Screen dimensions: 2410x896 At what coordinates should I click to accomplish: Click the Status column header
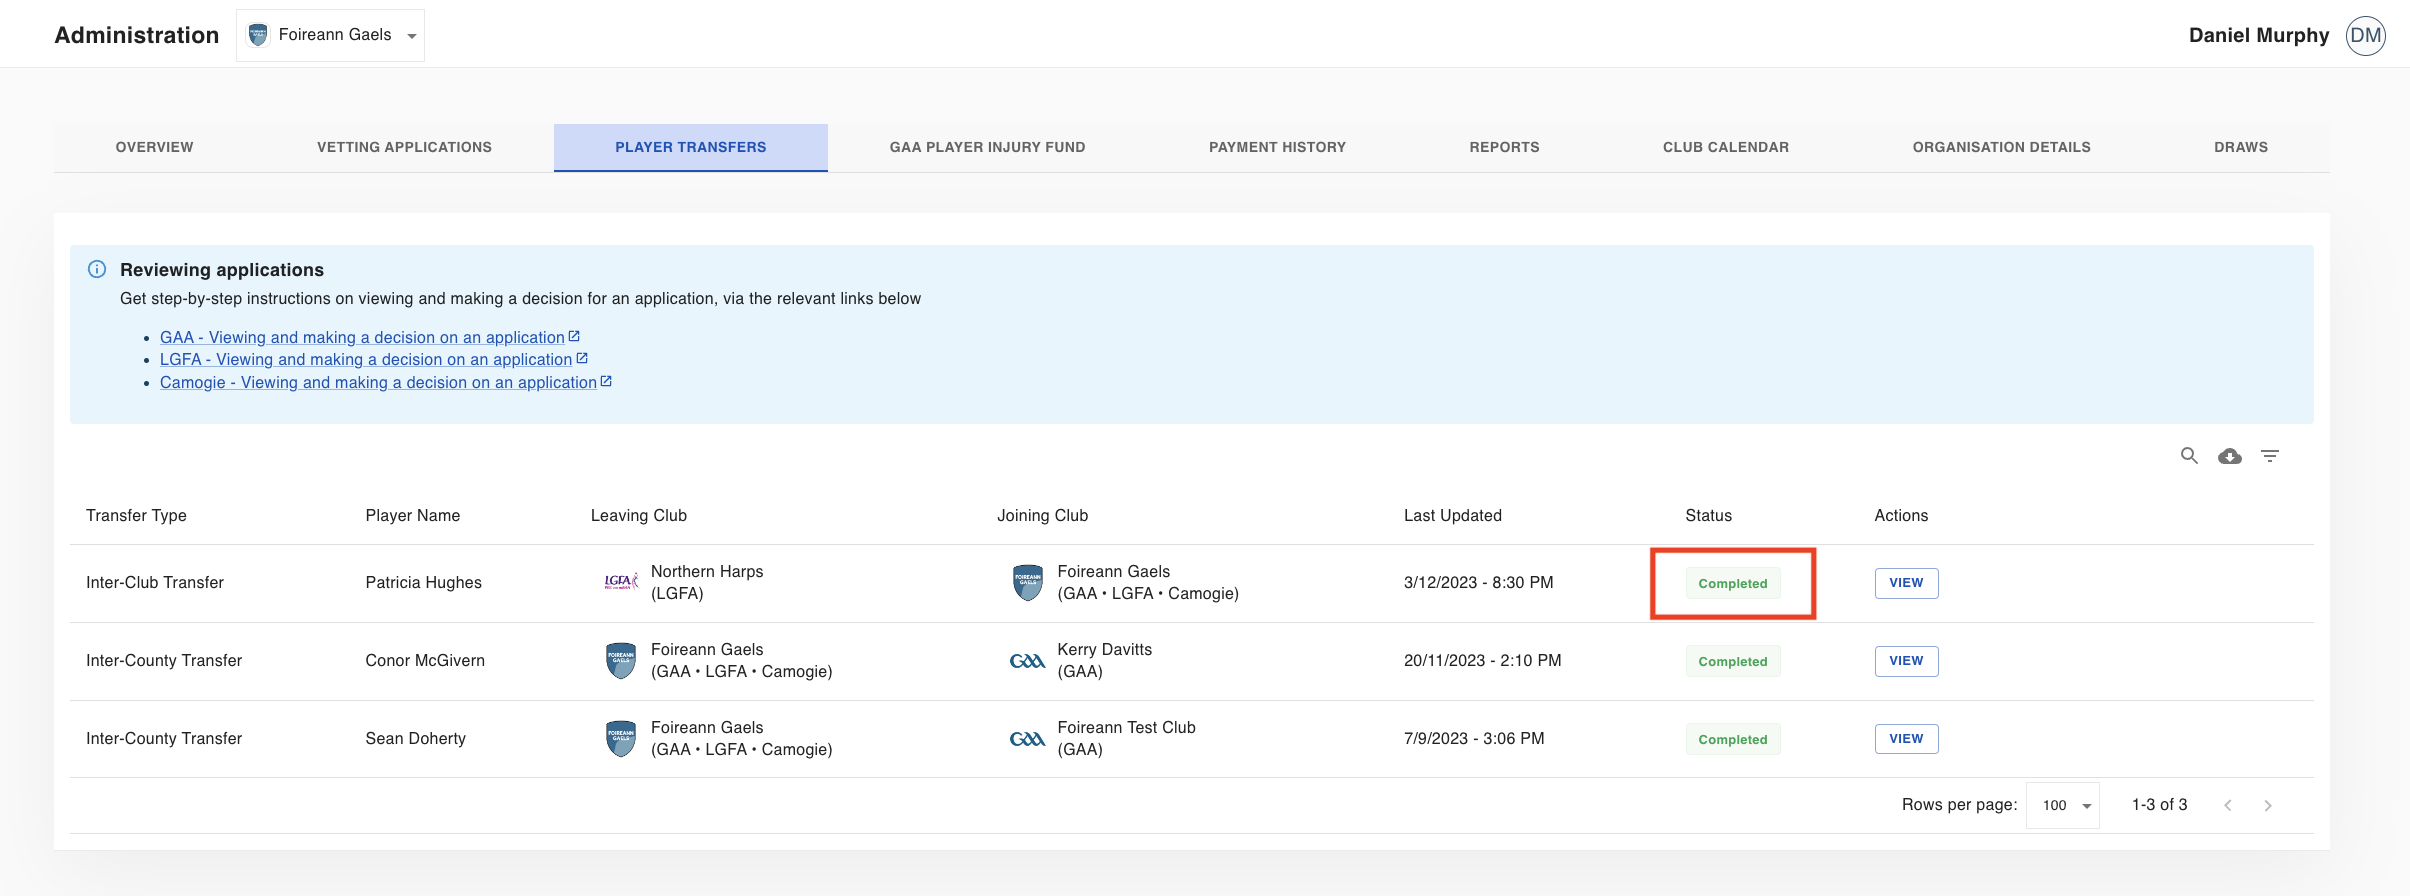tap(1708, 515)
